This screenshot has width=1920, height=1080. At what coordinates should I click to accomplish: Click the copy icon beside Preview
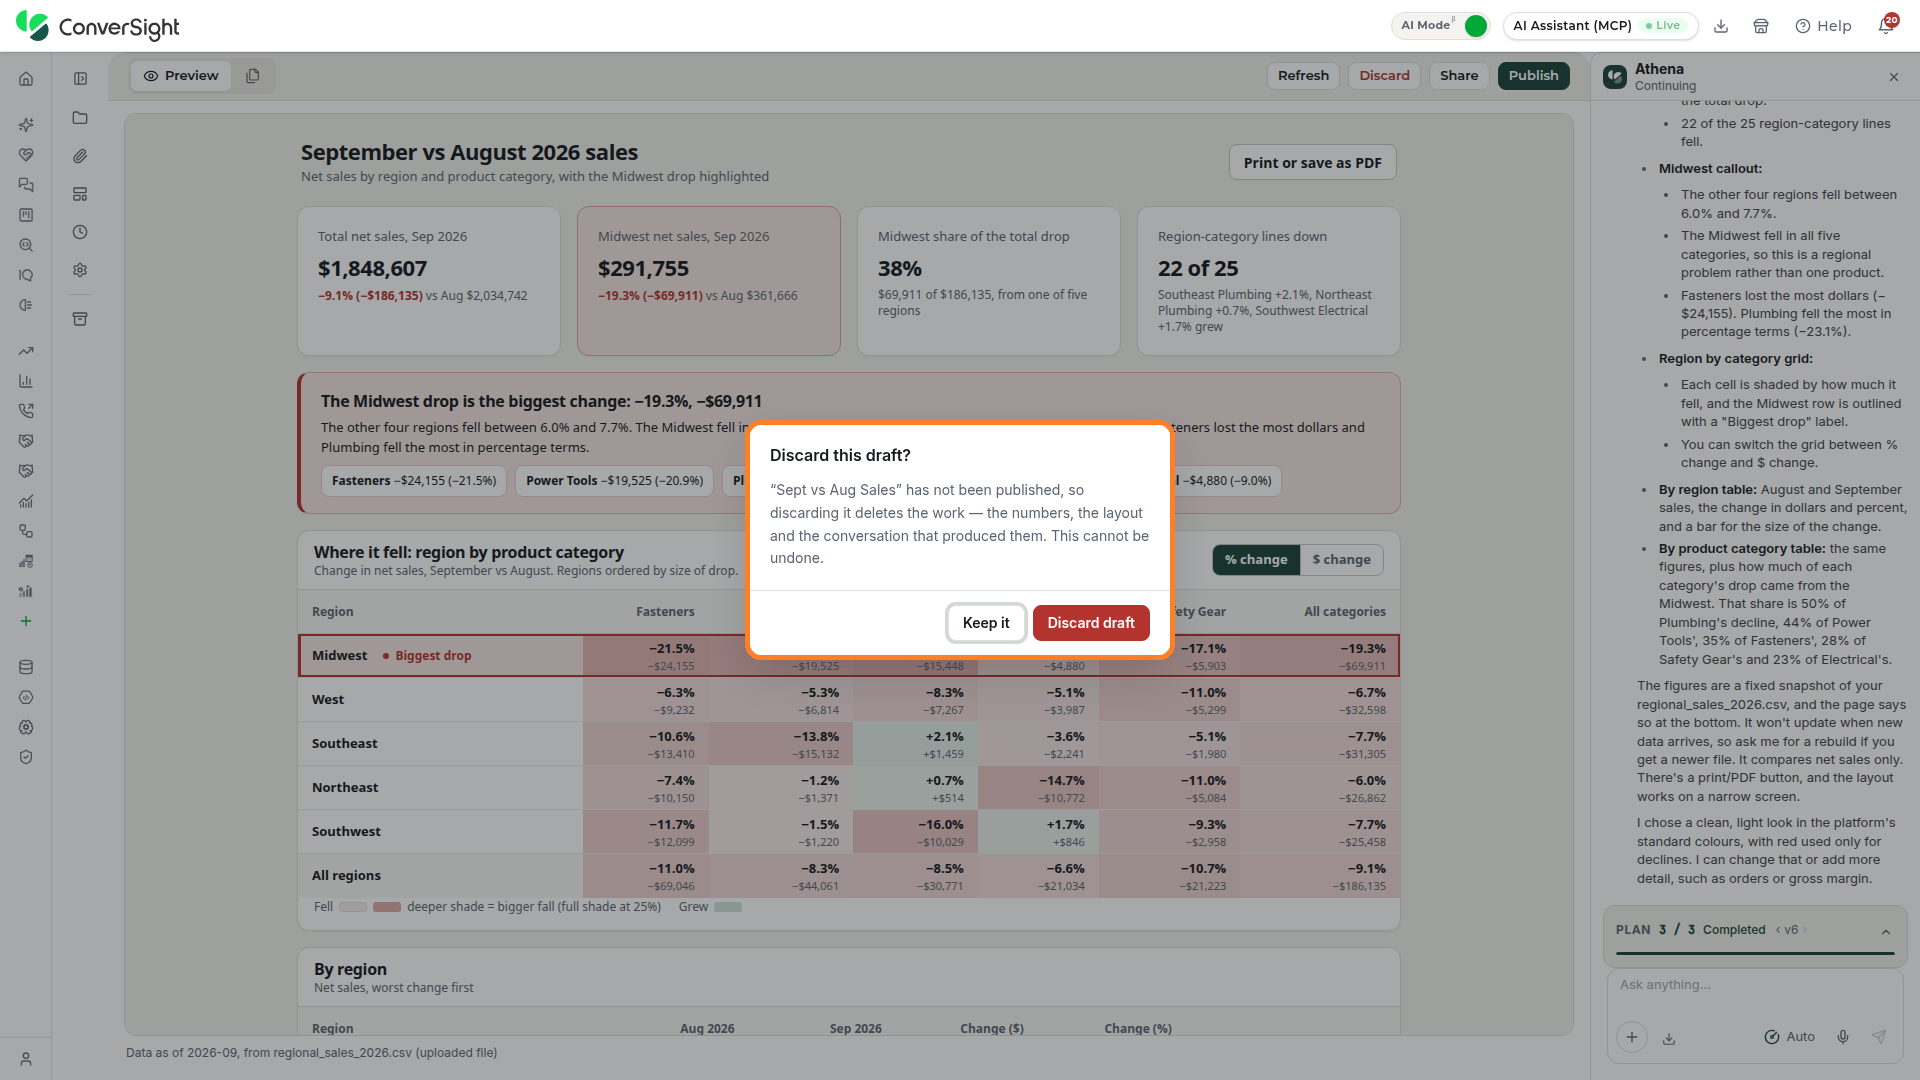(x=253, y=76)
